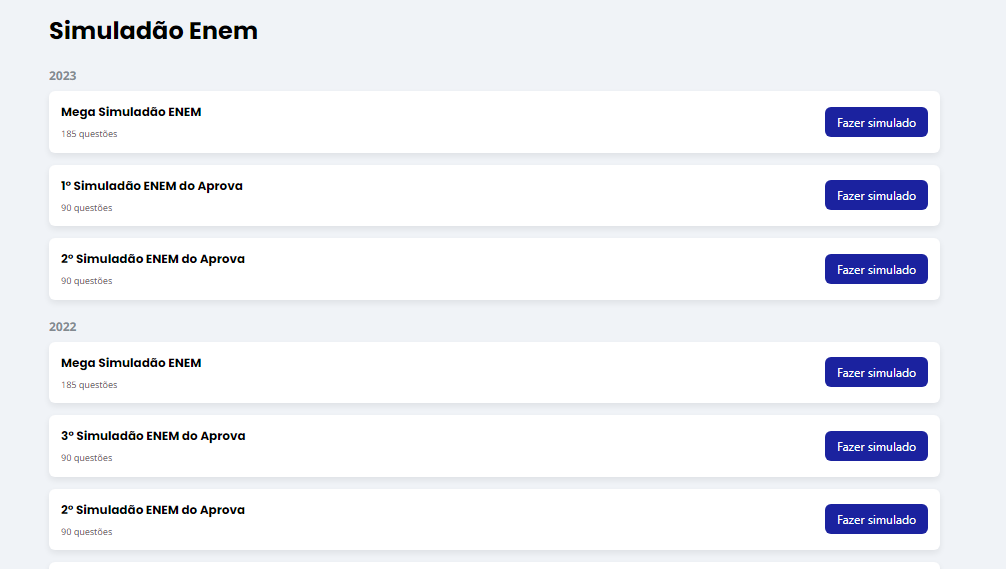This screenshot has height=569, width=1006.
Task: Click the 2023 year section heading
Action: (x=62, y=76)
